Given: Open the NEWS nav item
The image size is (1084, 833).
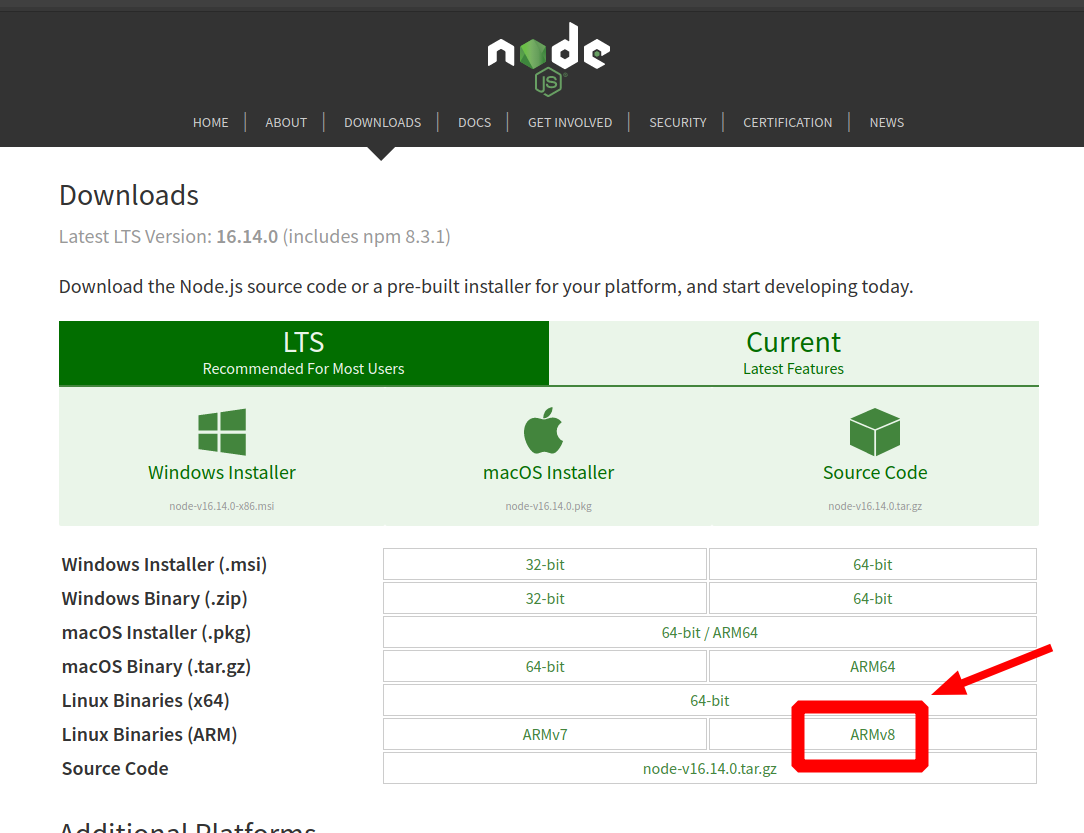Looking at the screenshot, I should (886, 122).
